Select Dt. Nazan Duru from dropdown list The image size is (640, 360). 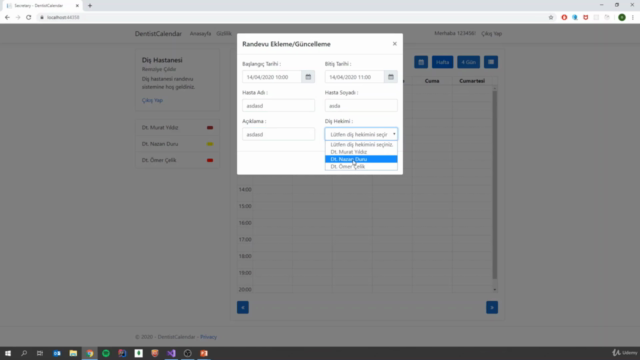[361, 159]
